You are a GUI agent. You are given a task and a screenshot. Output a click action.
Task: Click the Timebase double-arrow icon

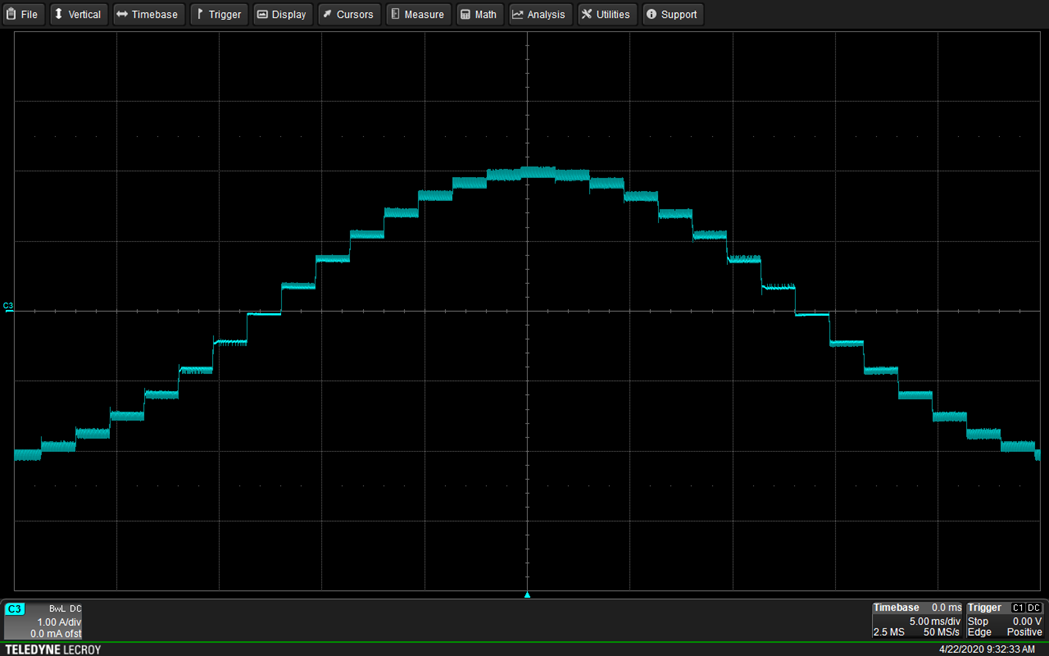(122, 15)
